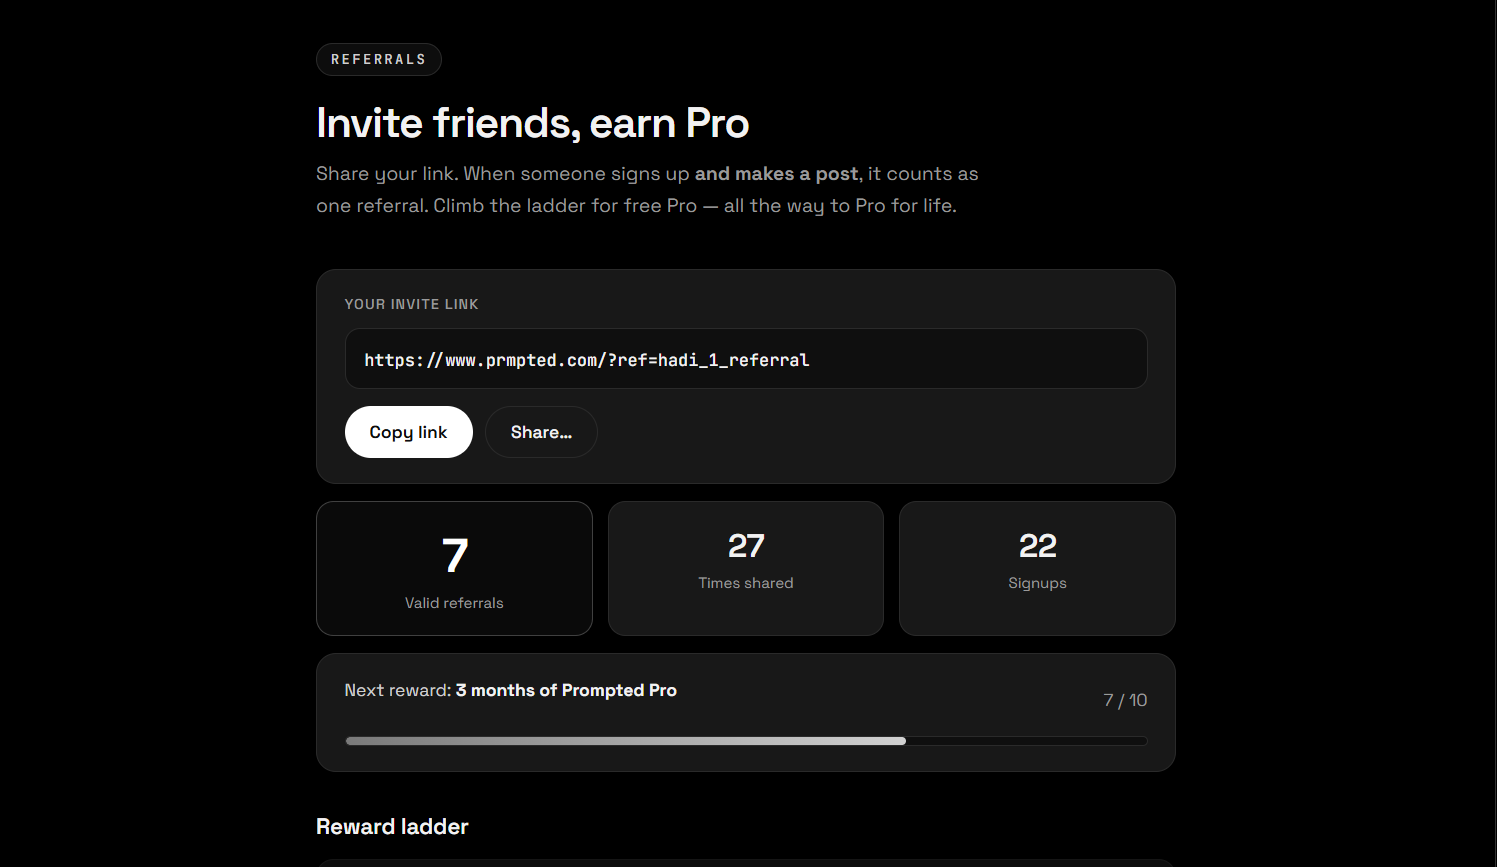Click the 22 signups figure
This screenshot has width=1497, height=867.
(x=1037, y=546)
